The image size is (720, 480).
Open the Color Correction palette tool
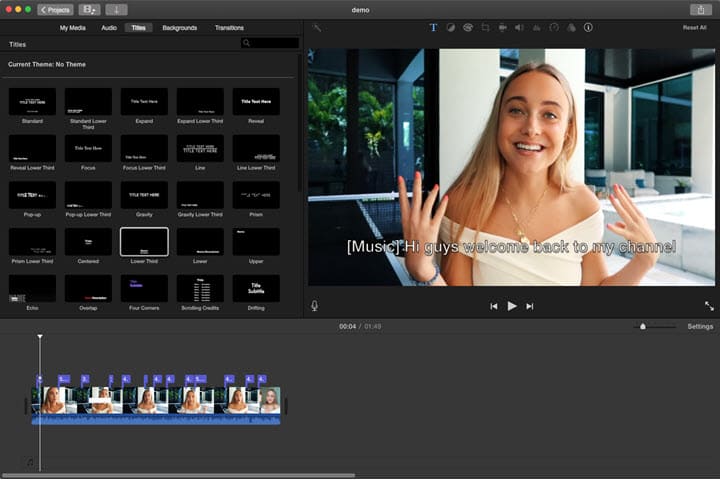[468, 27]
